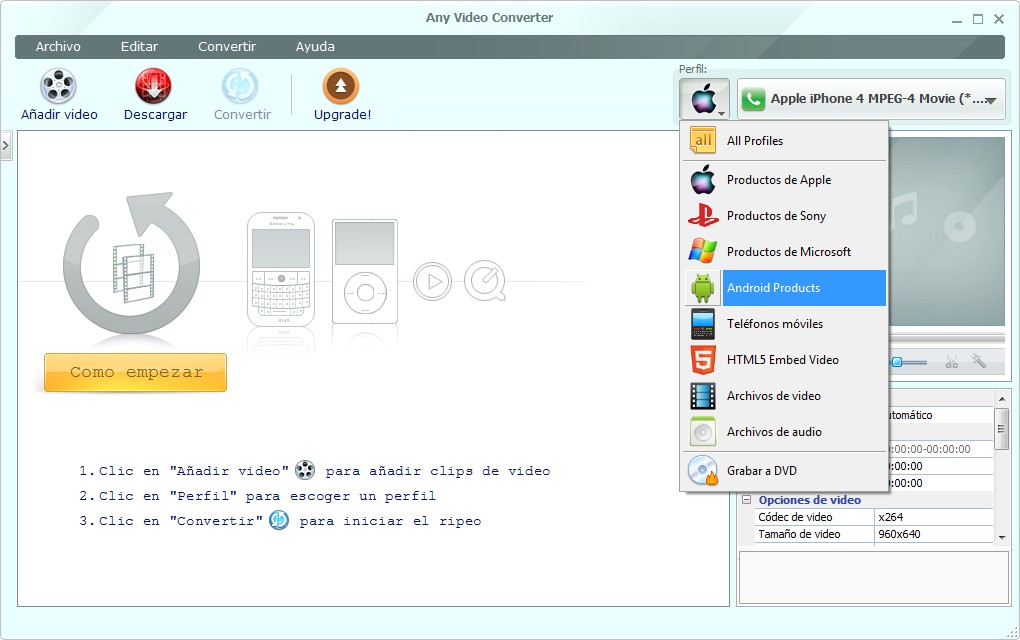
Task: Click the Apple logo beside Productos de Apple
Action: pos(703,180)
